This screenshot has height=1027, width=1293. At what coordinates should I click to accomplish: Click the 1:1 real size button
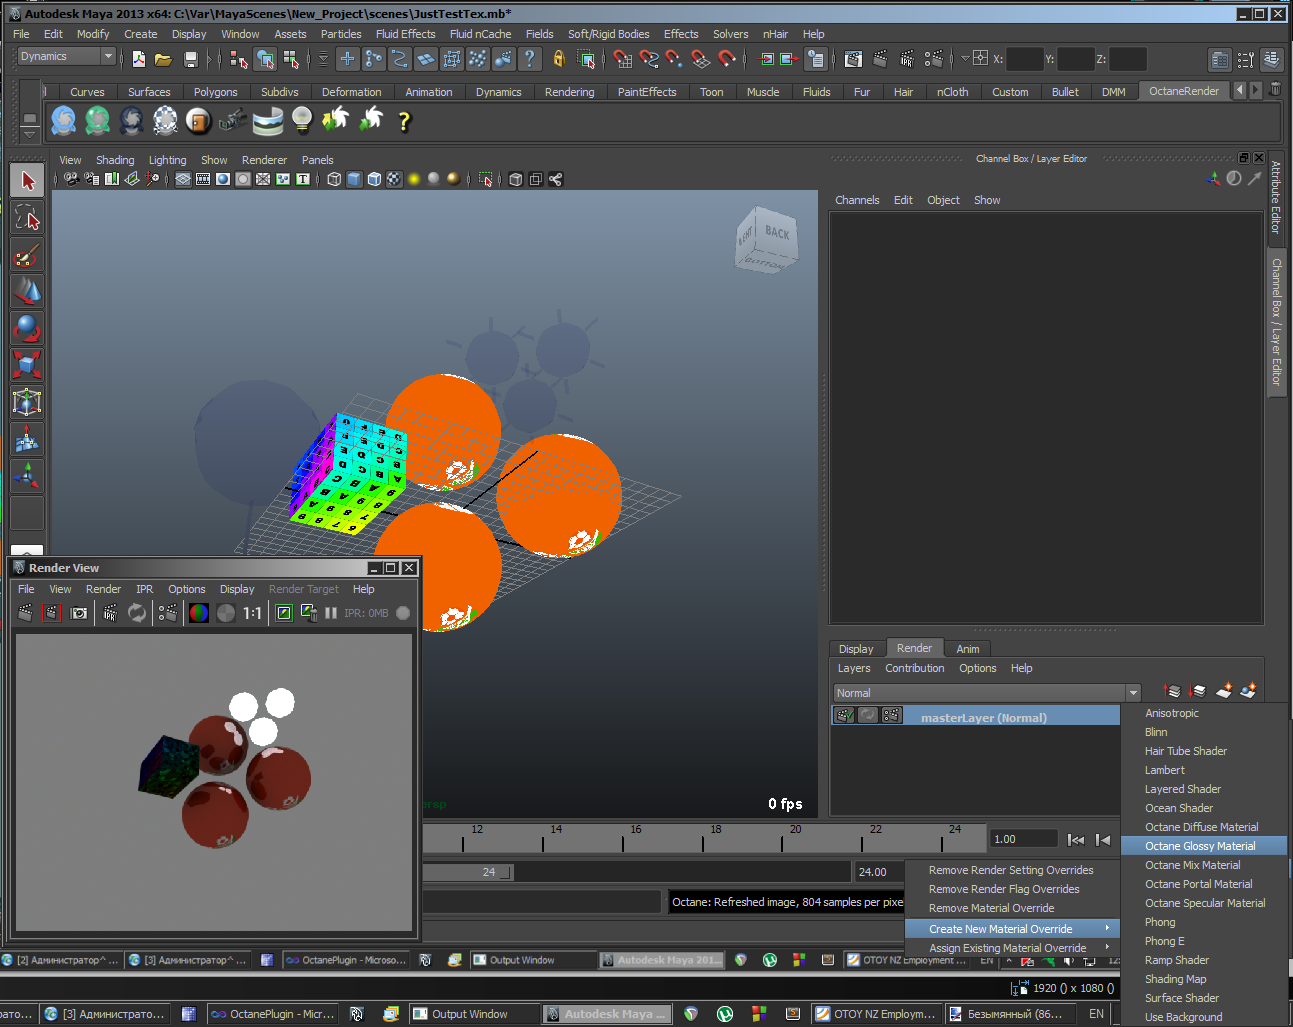(252, 613)
